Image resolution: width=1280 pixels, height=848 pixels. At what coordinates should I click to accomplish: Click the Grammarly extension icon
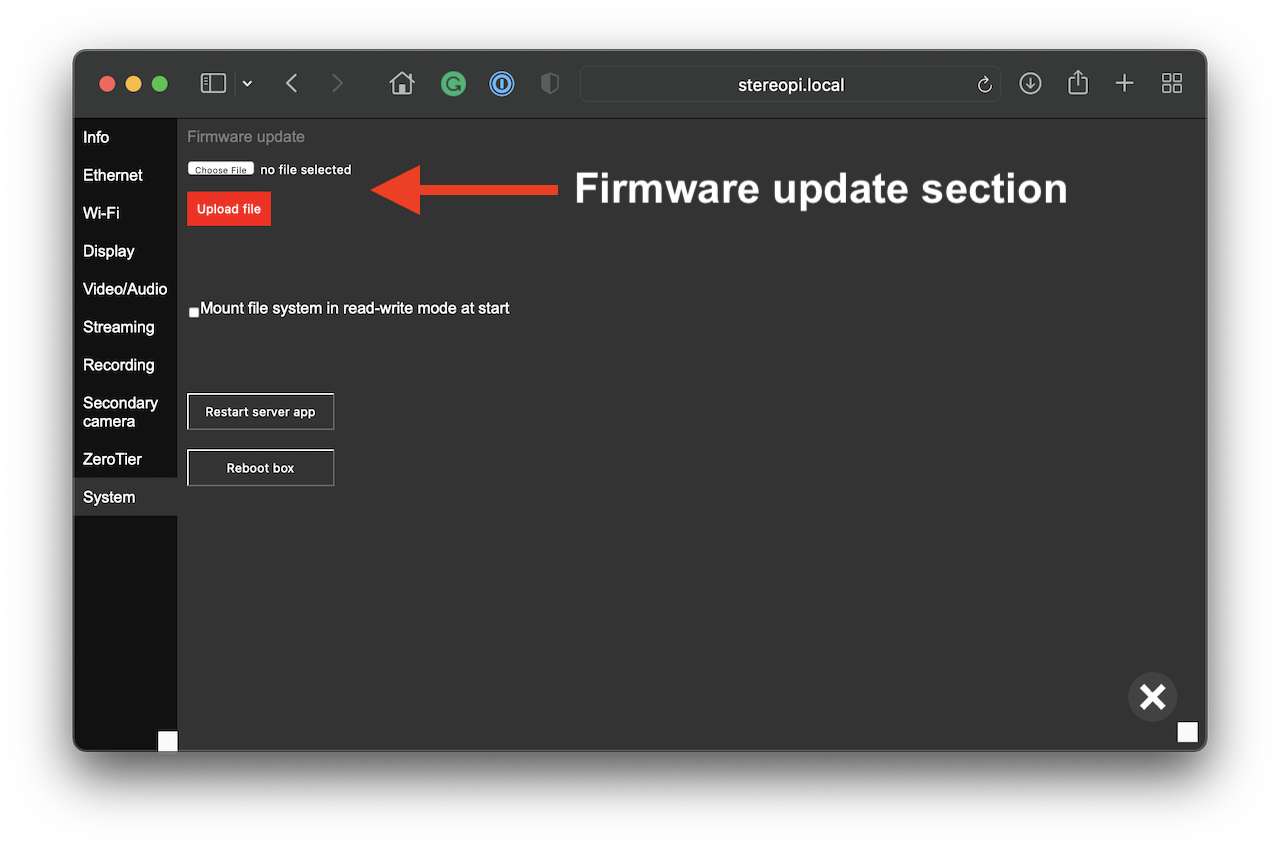[453, 84]
